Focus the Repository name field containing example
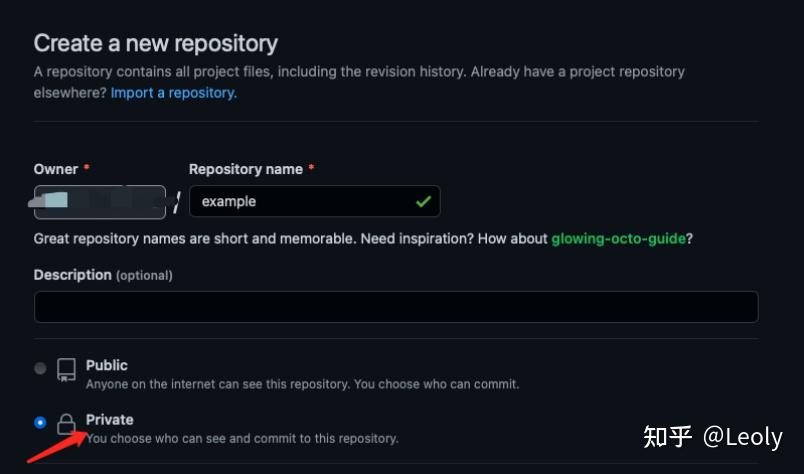Viewport: 804px width, 474px height. pos(300,201)
